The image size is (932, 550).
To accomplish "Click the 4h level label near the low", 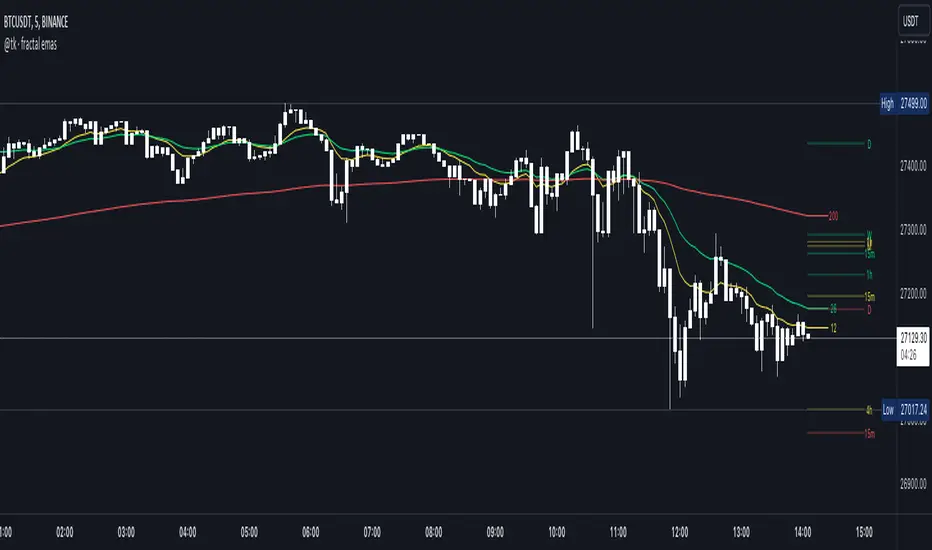I will click(869, 410).
